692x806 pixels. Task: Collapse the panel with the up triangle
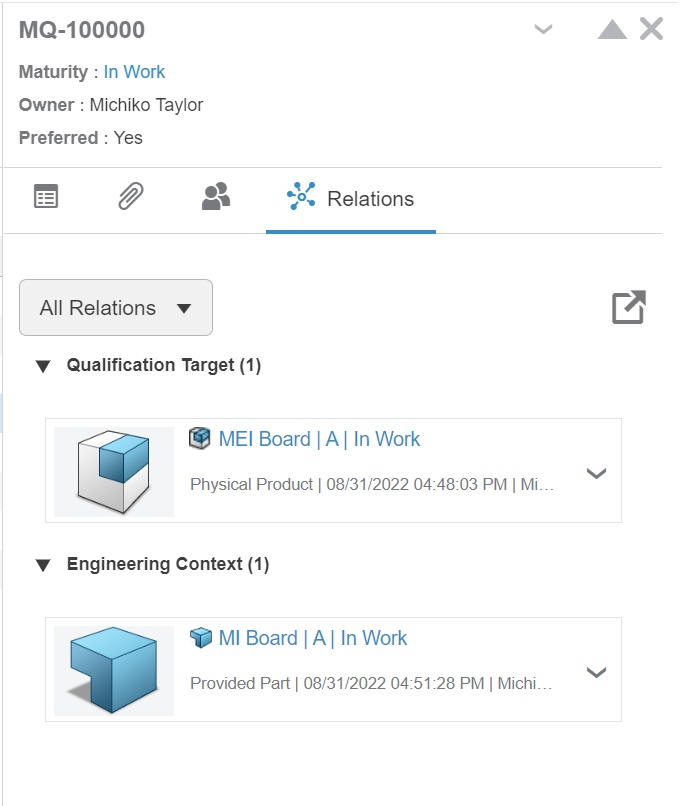click(612, 30)
